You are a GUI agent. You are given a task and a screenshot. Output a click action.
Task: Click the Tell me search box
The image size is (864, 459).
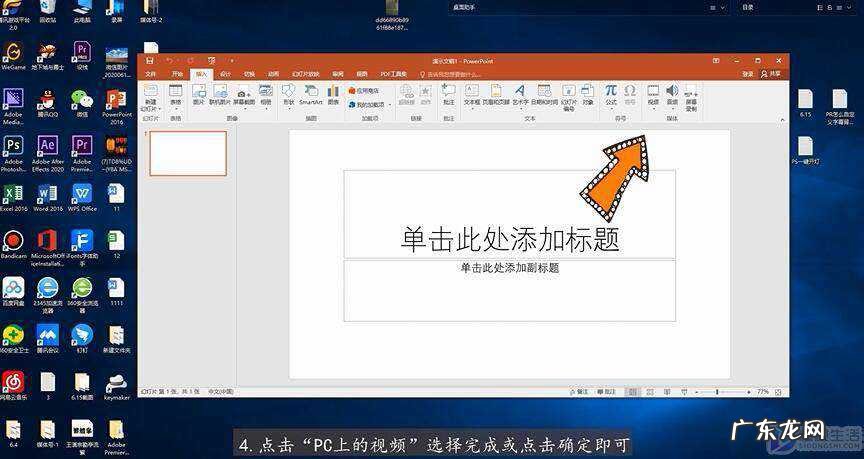pos(450,74)
